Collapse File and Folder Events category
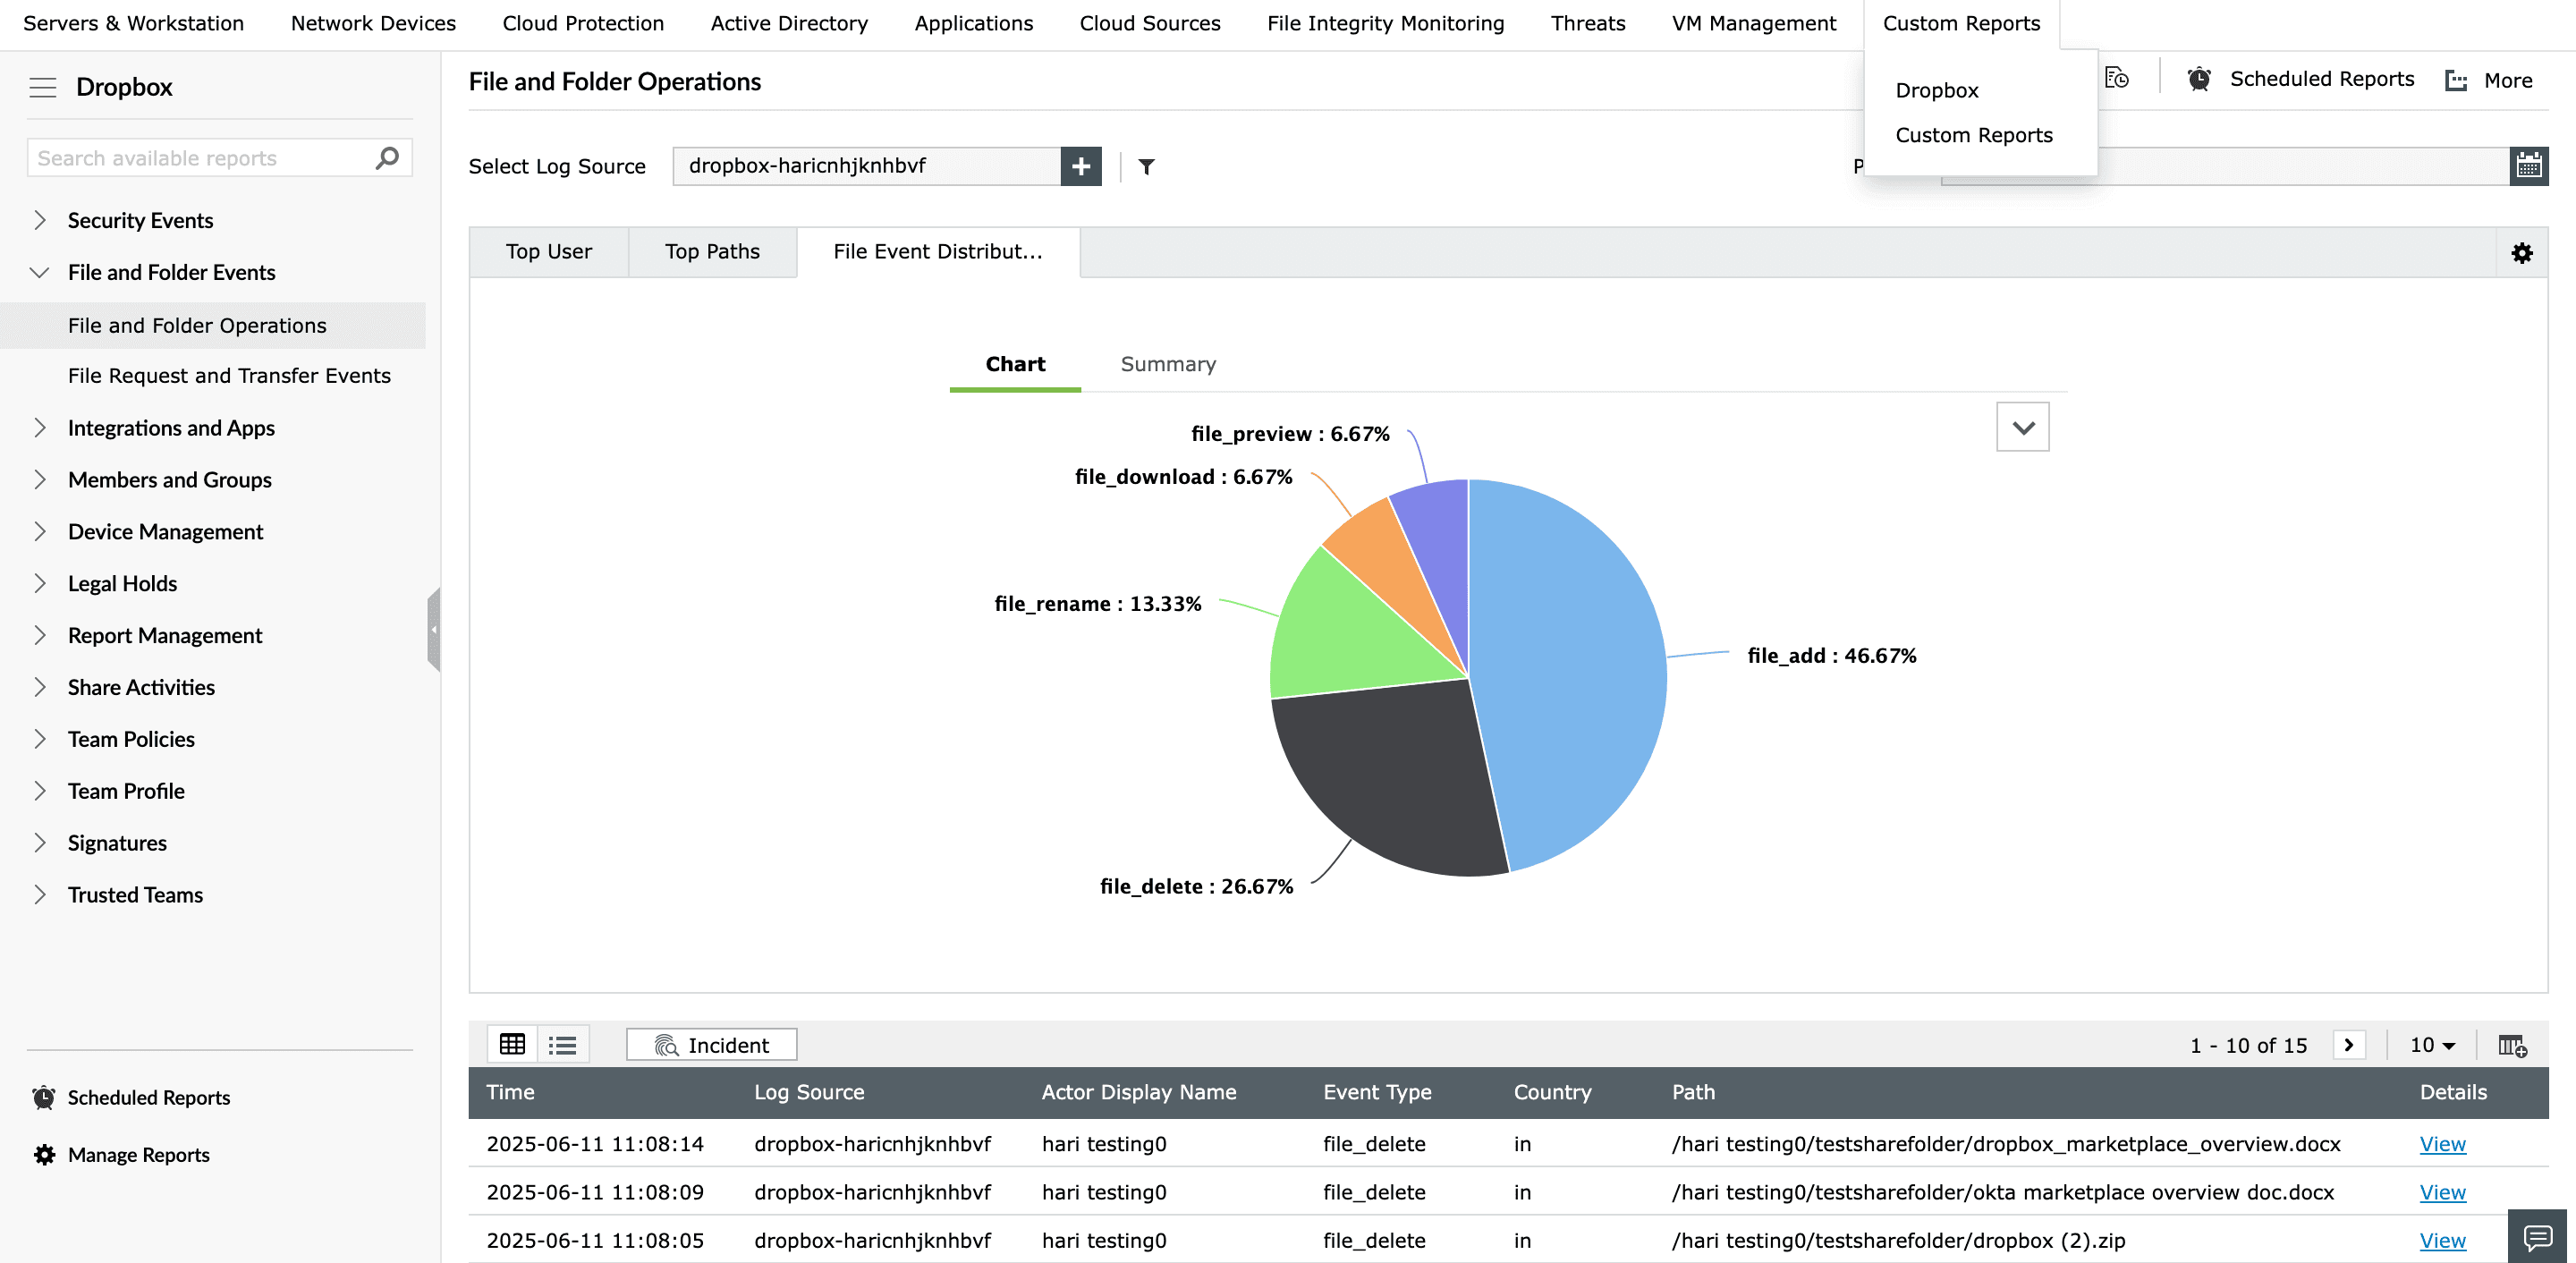Viewport: 2576px width, 1263px height. pyautogui.click(x=40, y=272)
